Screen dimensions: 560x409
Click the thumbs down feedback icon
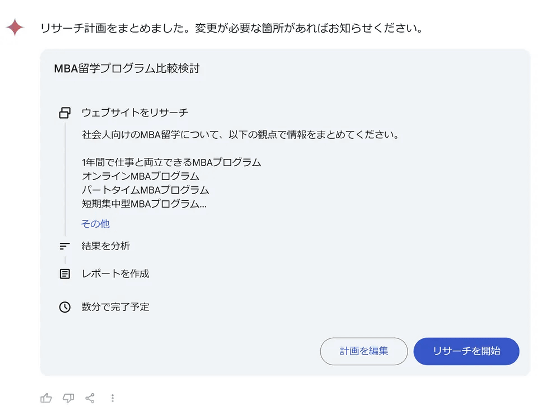68,398
